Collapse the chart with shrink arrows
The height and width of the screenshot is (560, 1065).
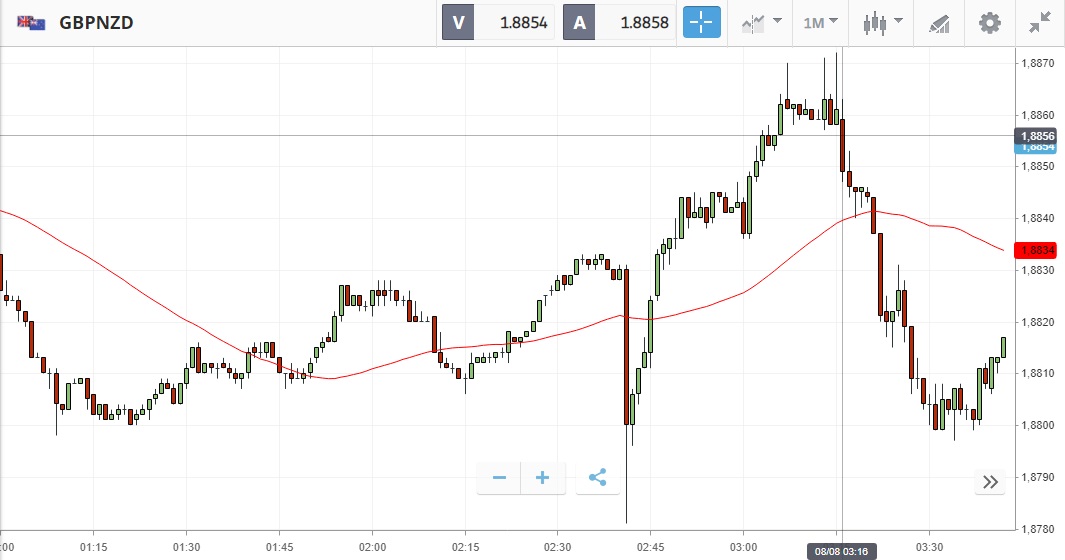point(1040,22)
